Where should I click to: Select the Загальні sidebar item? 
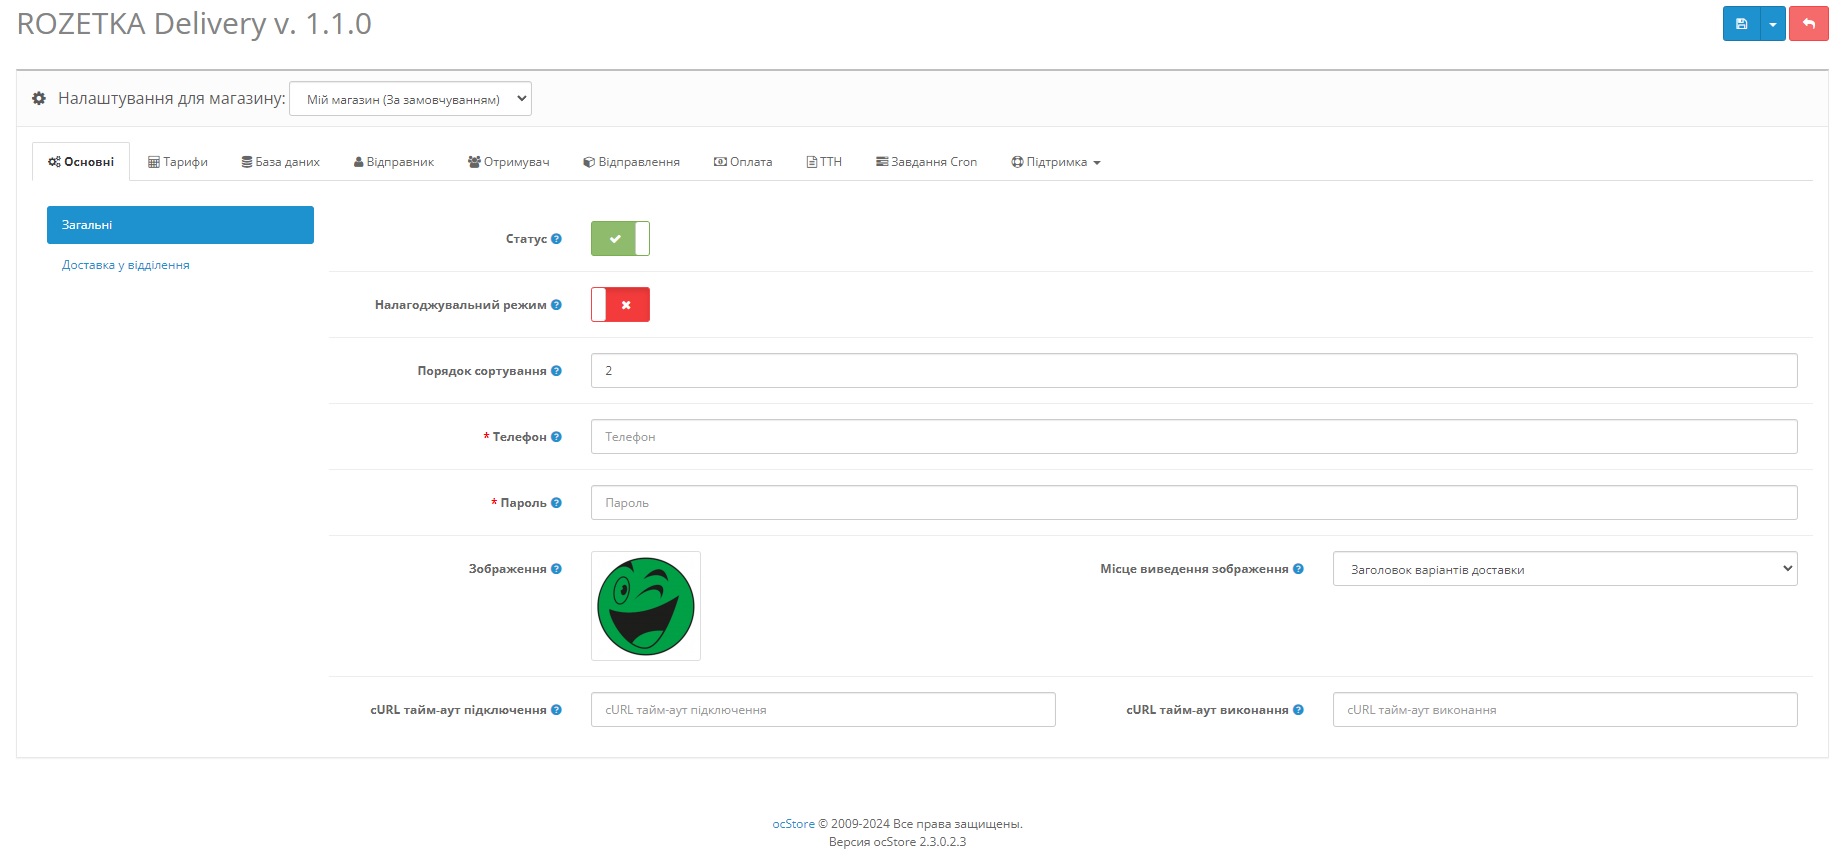[180, 225]
